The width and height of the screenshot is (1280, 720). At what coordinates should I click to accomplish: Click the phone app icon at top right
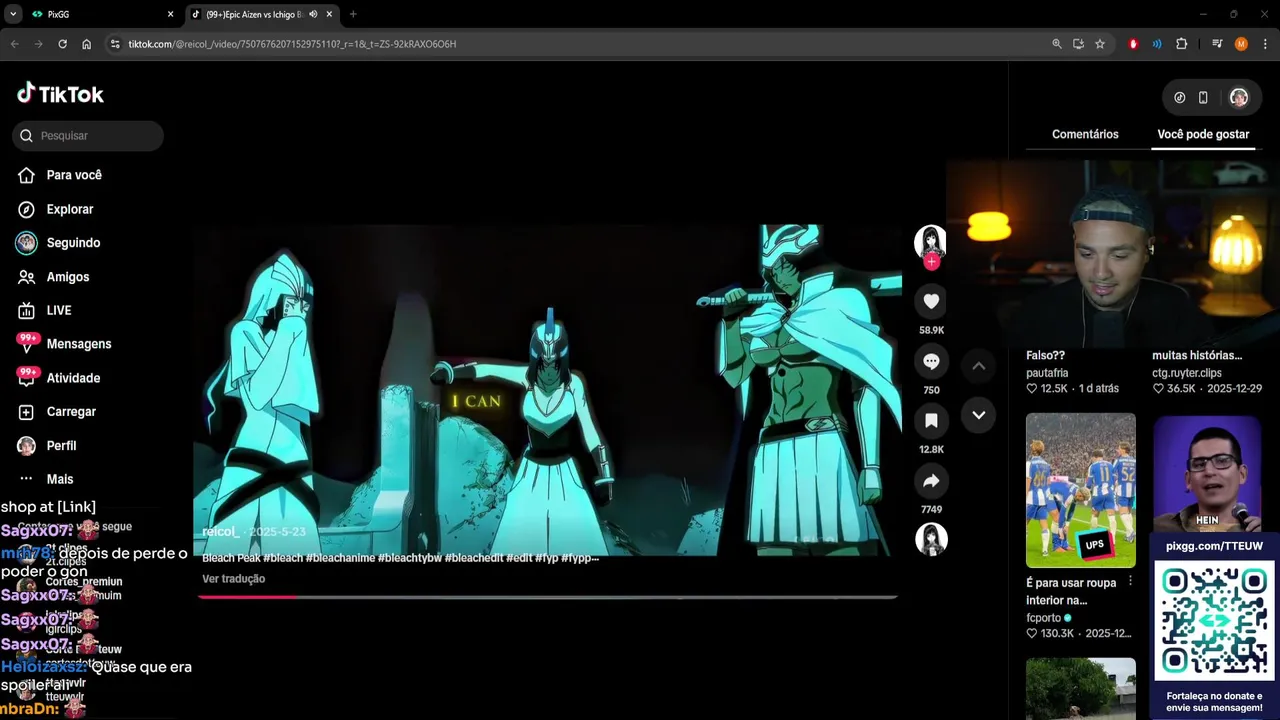1203,98
